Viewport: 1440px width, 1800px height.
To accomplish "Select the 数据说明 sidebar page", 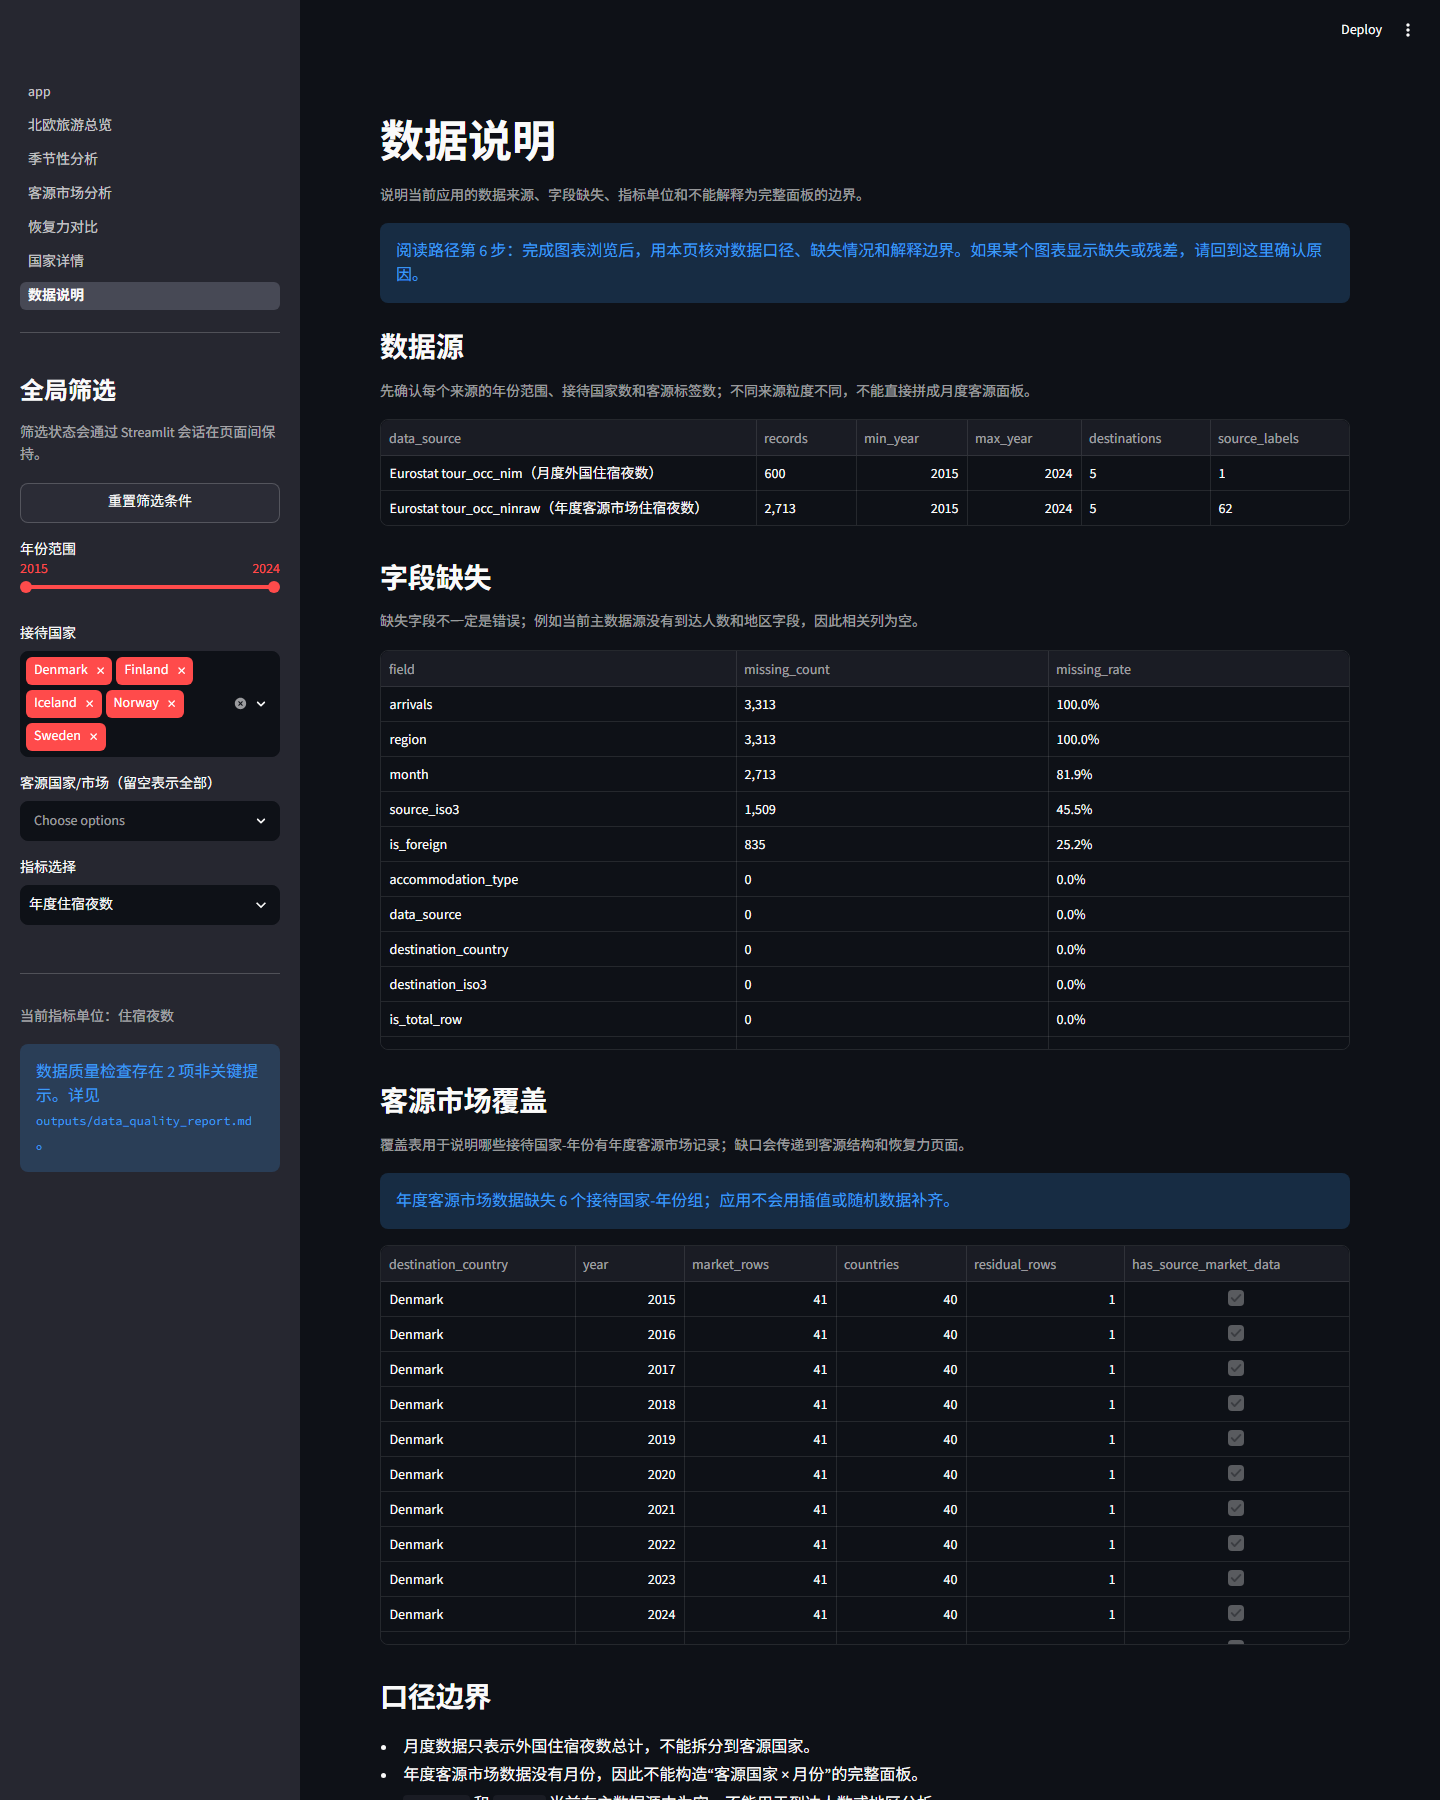I will click(150, 295).
